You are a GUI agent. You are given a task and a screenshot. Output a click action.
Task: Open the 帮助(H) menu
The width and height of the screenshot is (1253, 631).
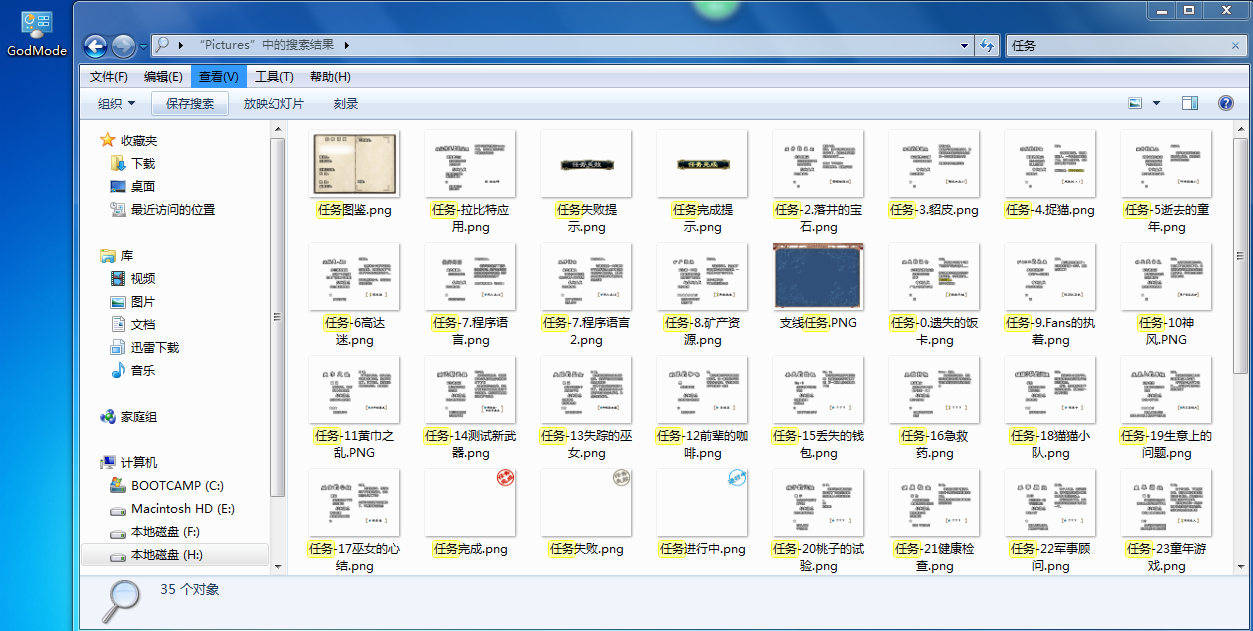pos(330,77)
